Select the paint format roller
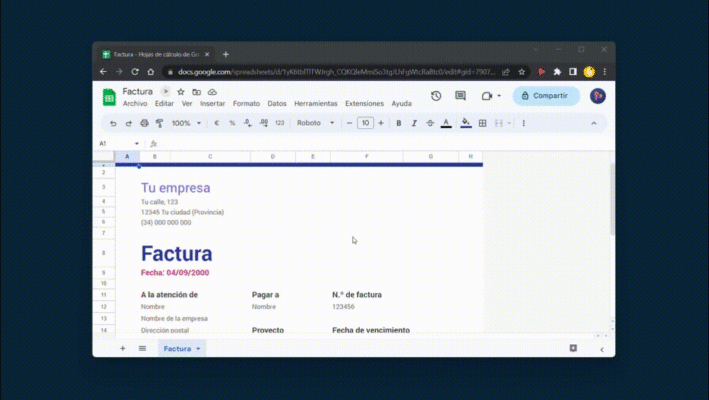The image size is (709, 400). [x=160, y=123]
